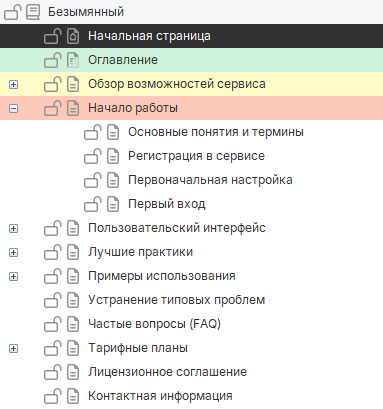Click the lock icon of Примеры использования
383x409 pixels.
point(53,276)
